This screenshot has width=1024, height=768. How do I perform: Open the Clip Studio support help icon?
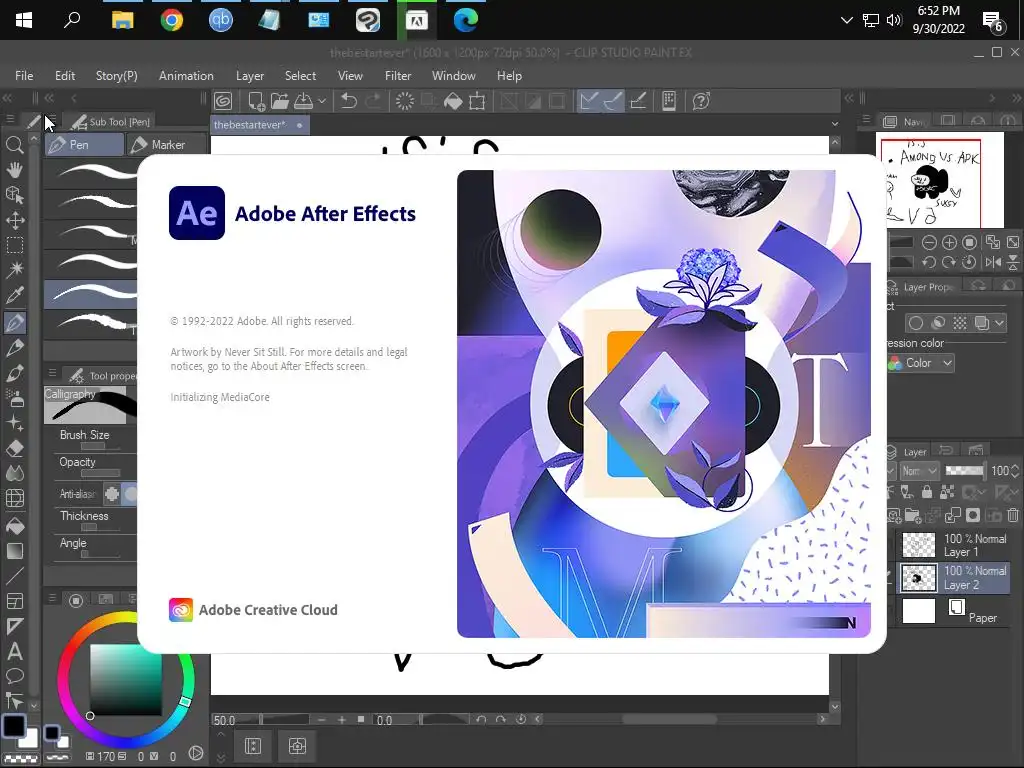coord(701,101)
